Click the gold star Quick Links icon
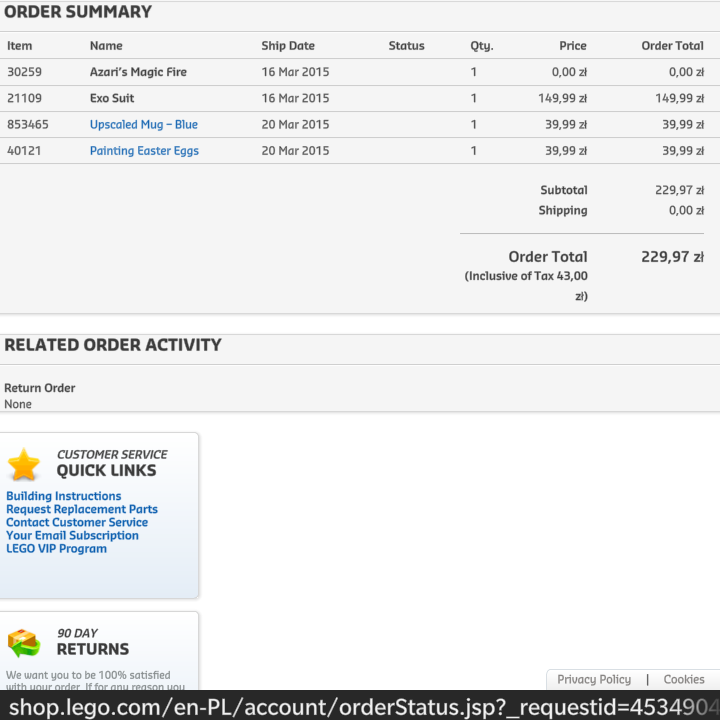The width and height of the screenshot is (720, 720). click(24, 464)
